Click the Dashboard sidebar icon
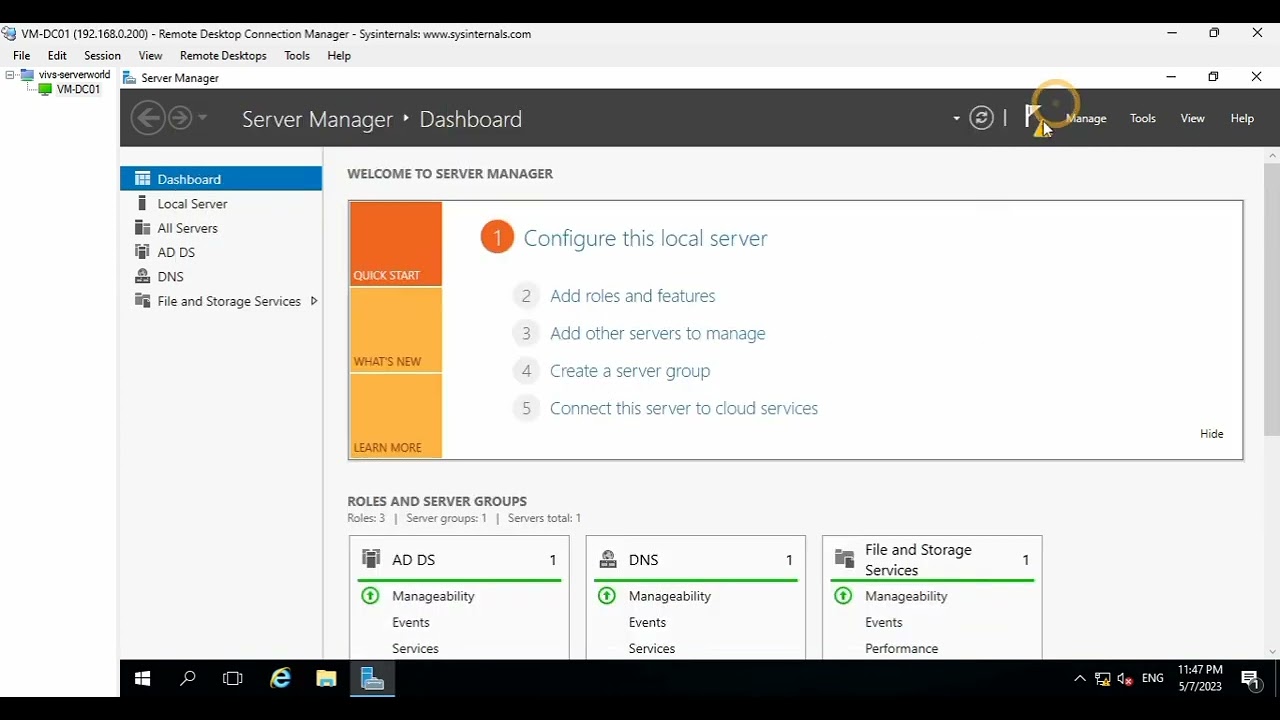This screenshot has height=720, width=1280. point(142,179)
